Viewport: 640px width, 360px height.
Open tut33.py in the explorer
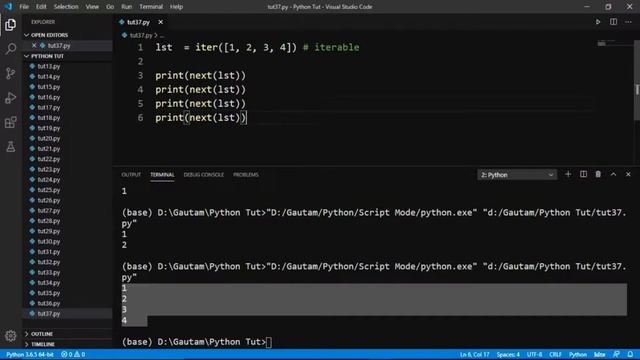click(x=49, y=272)
